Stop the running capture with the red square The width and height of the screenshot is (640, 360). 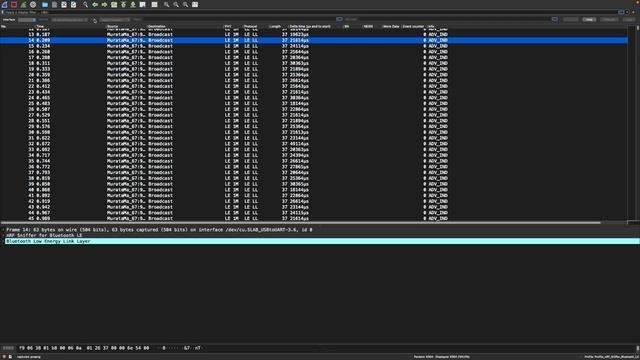click(x=14, y=4)
